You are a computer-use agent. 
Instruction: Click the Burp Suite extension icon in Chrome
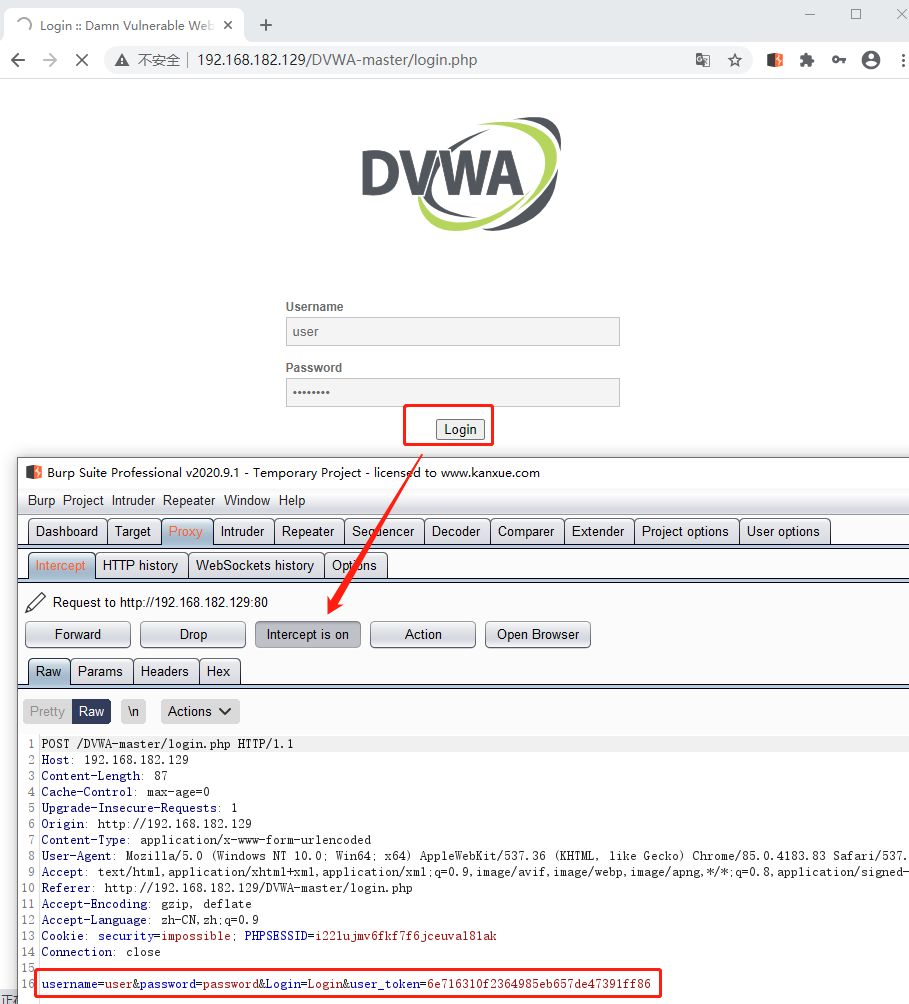[x=775, y=60]
